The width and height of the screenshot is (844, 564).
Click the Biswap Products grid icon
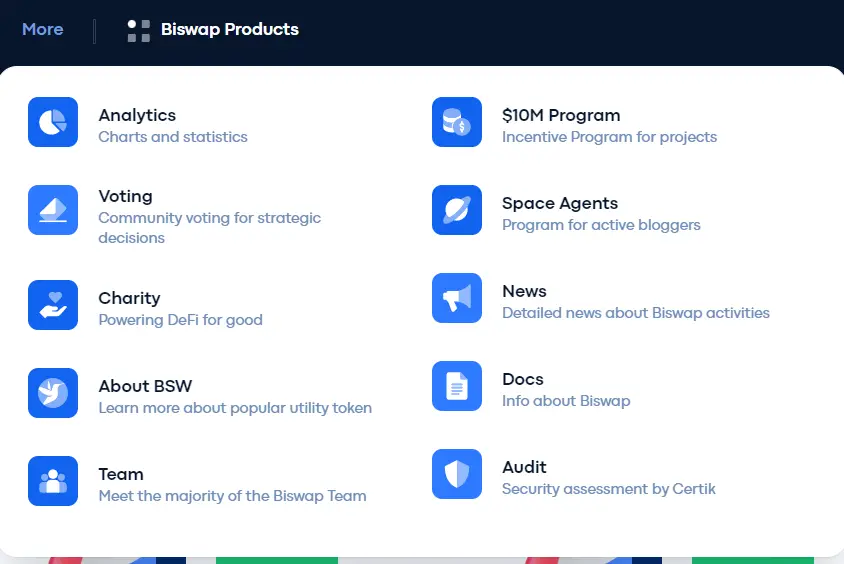[x=138, y=31]
